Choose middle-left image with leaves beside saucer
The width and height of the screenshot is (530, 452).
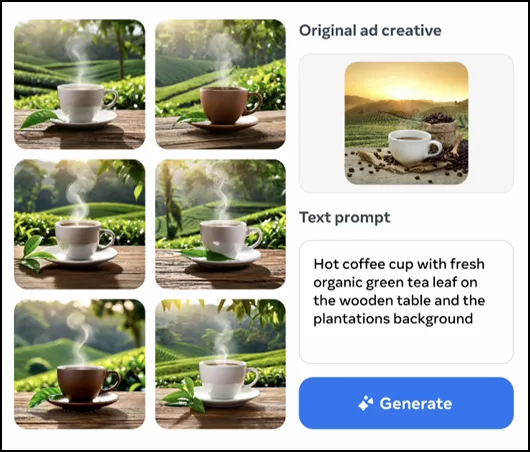[x=80, y=224]
